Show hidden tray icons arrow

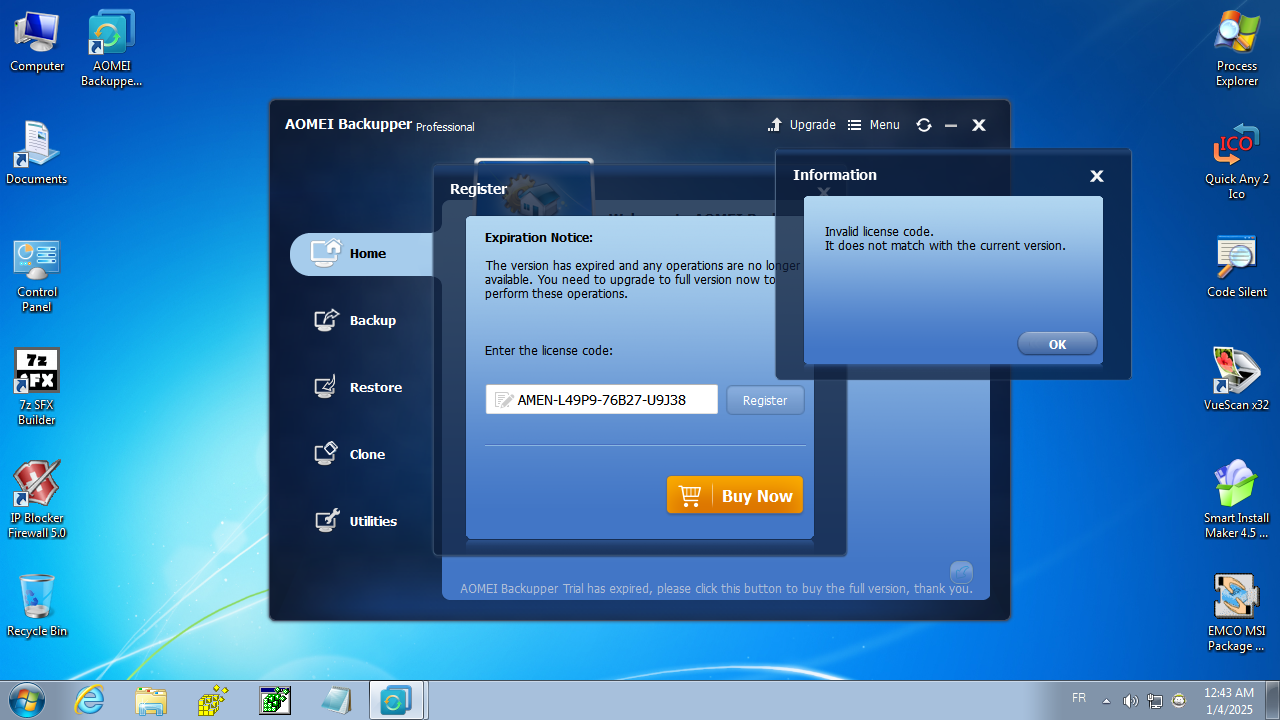(1106, 701)
